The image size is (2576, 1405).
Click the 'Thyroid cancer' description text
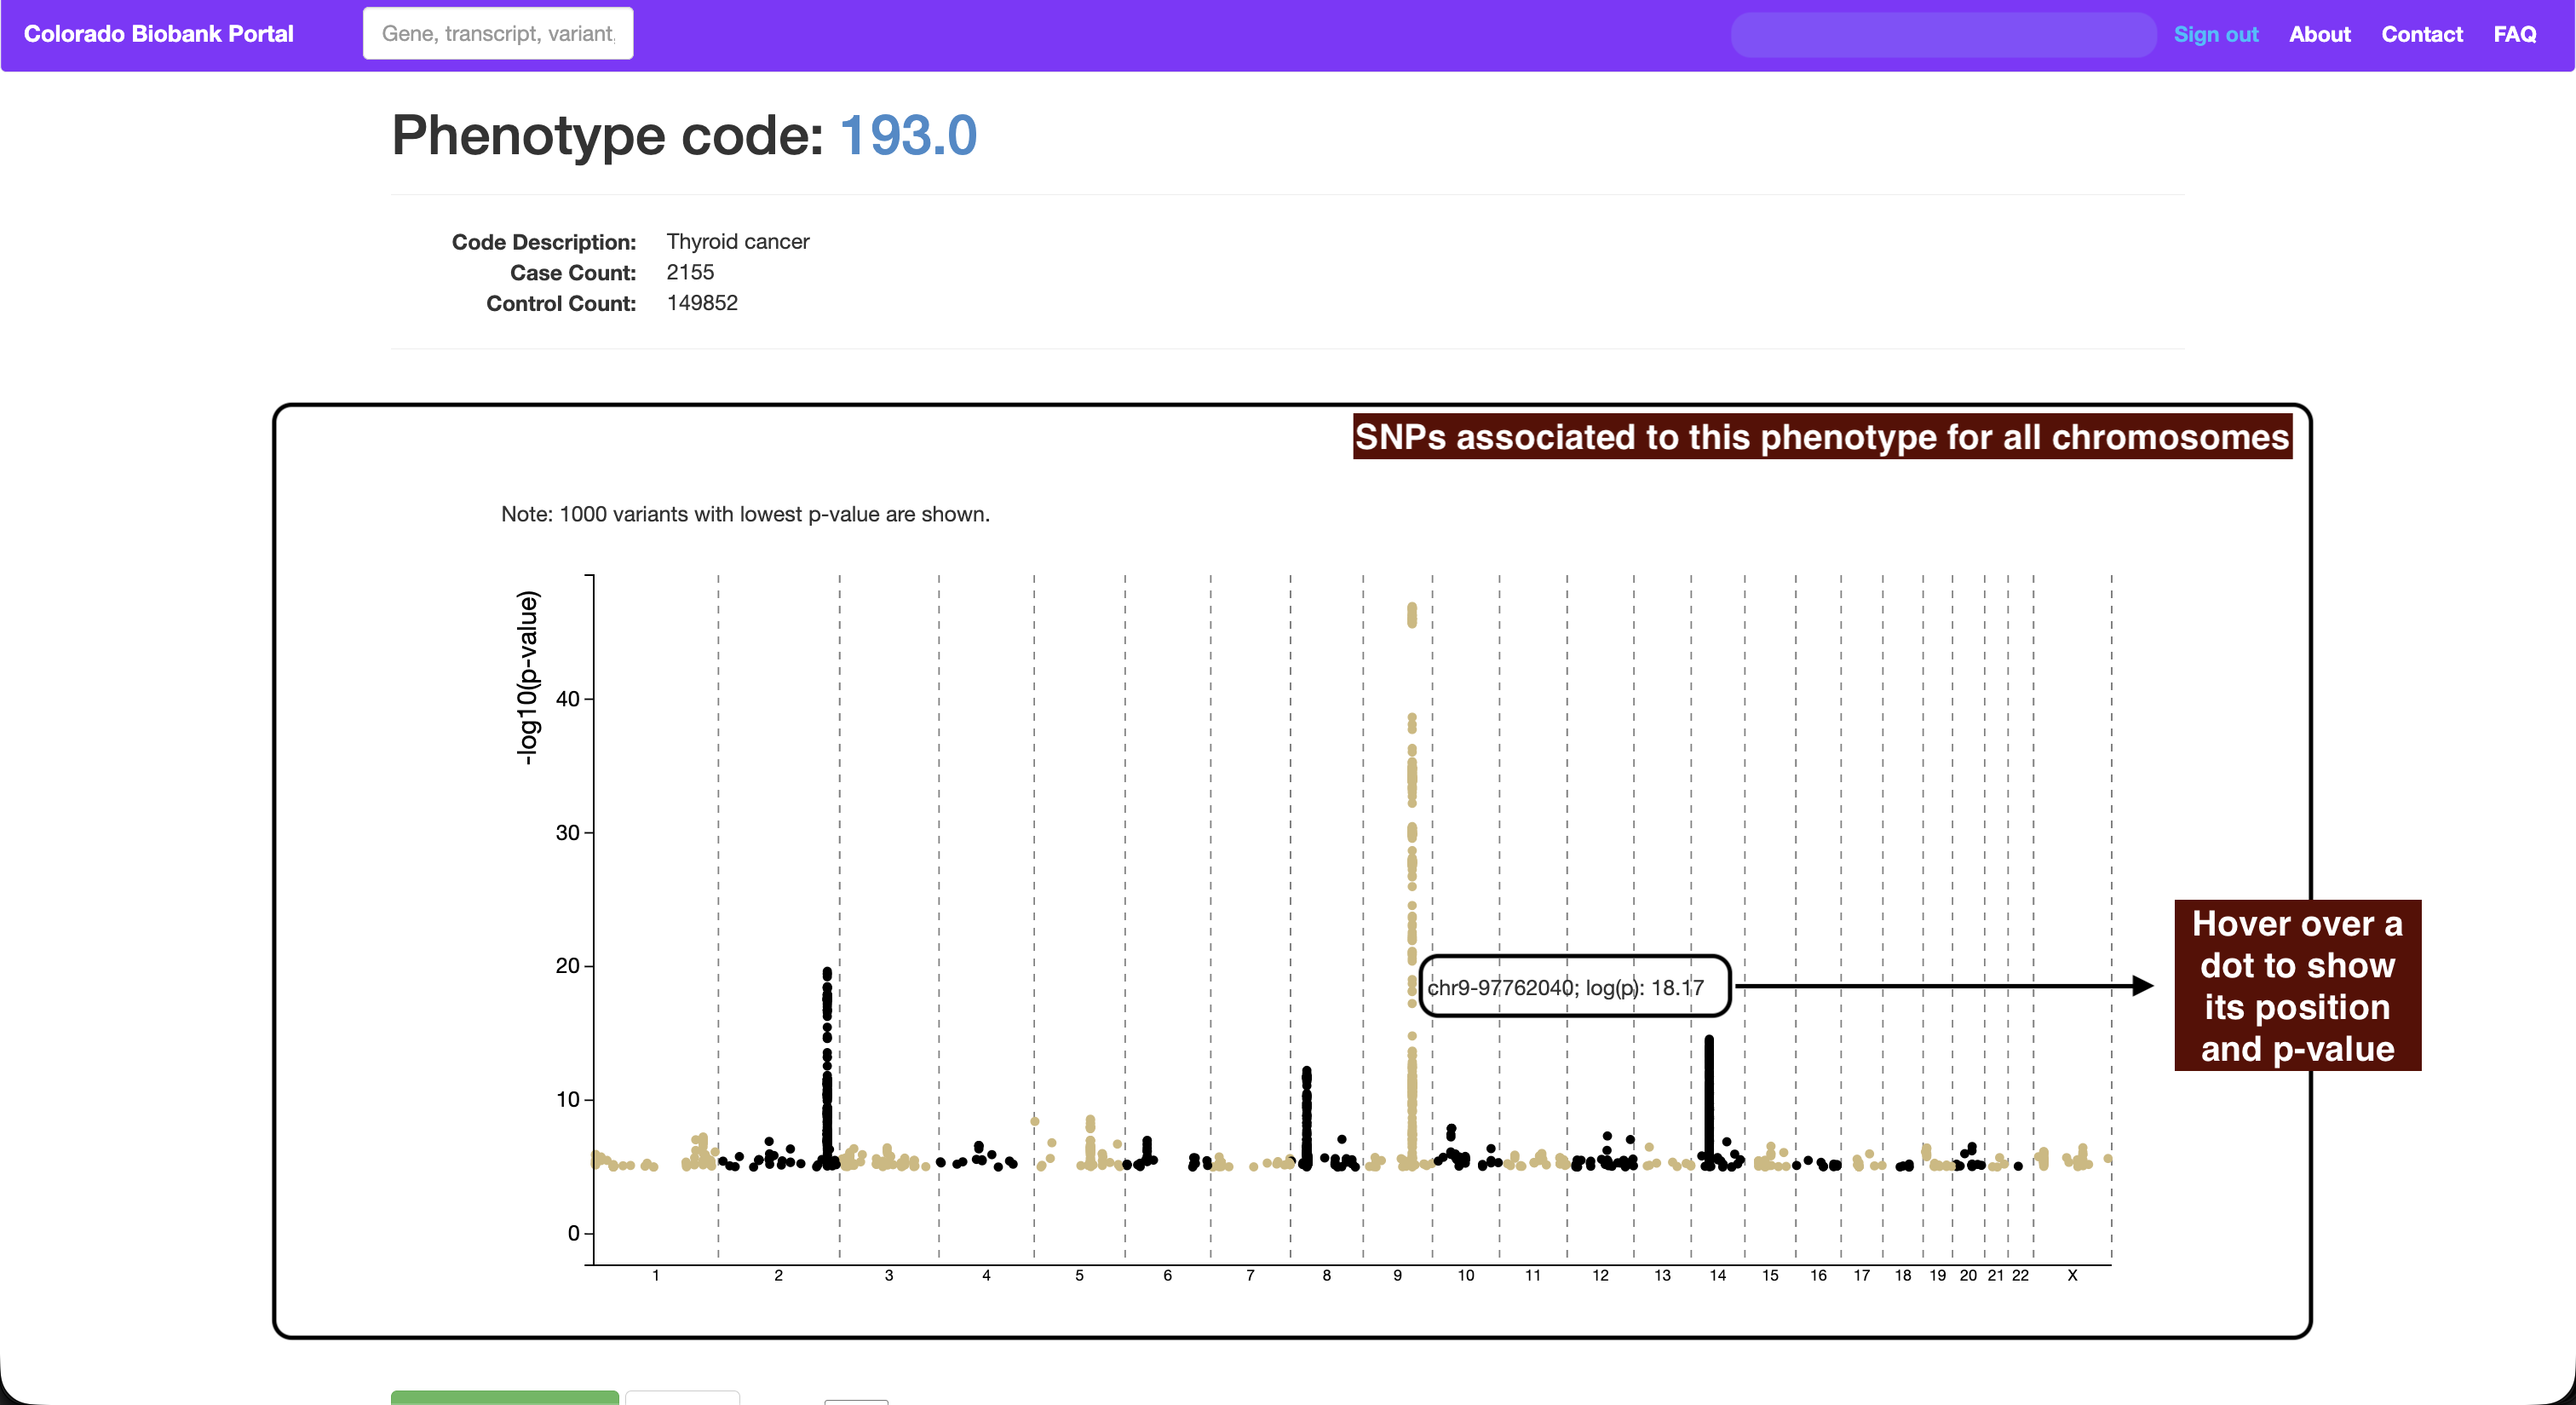[738, 242]
